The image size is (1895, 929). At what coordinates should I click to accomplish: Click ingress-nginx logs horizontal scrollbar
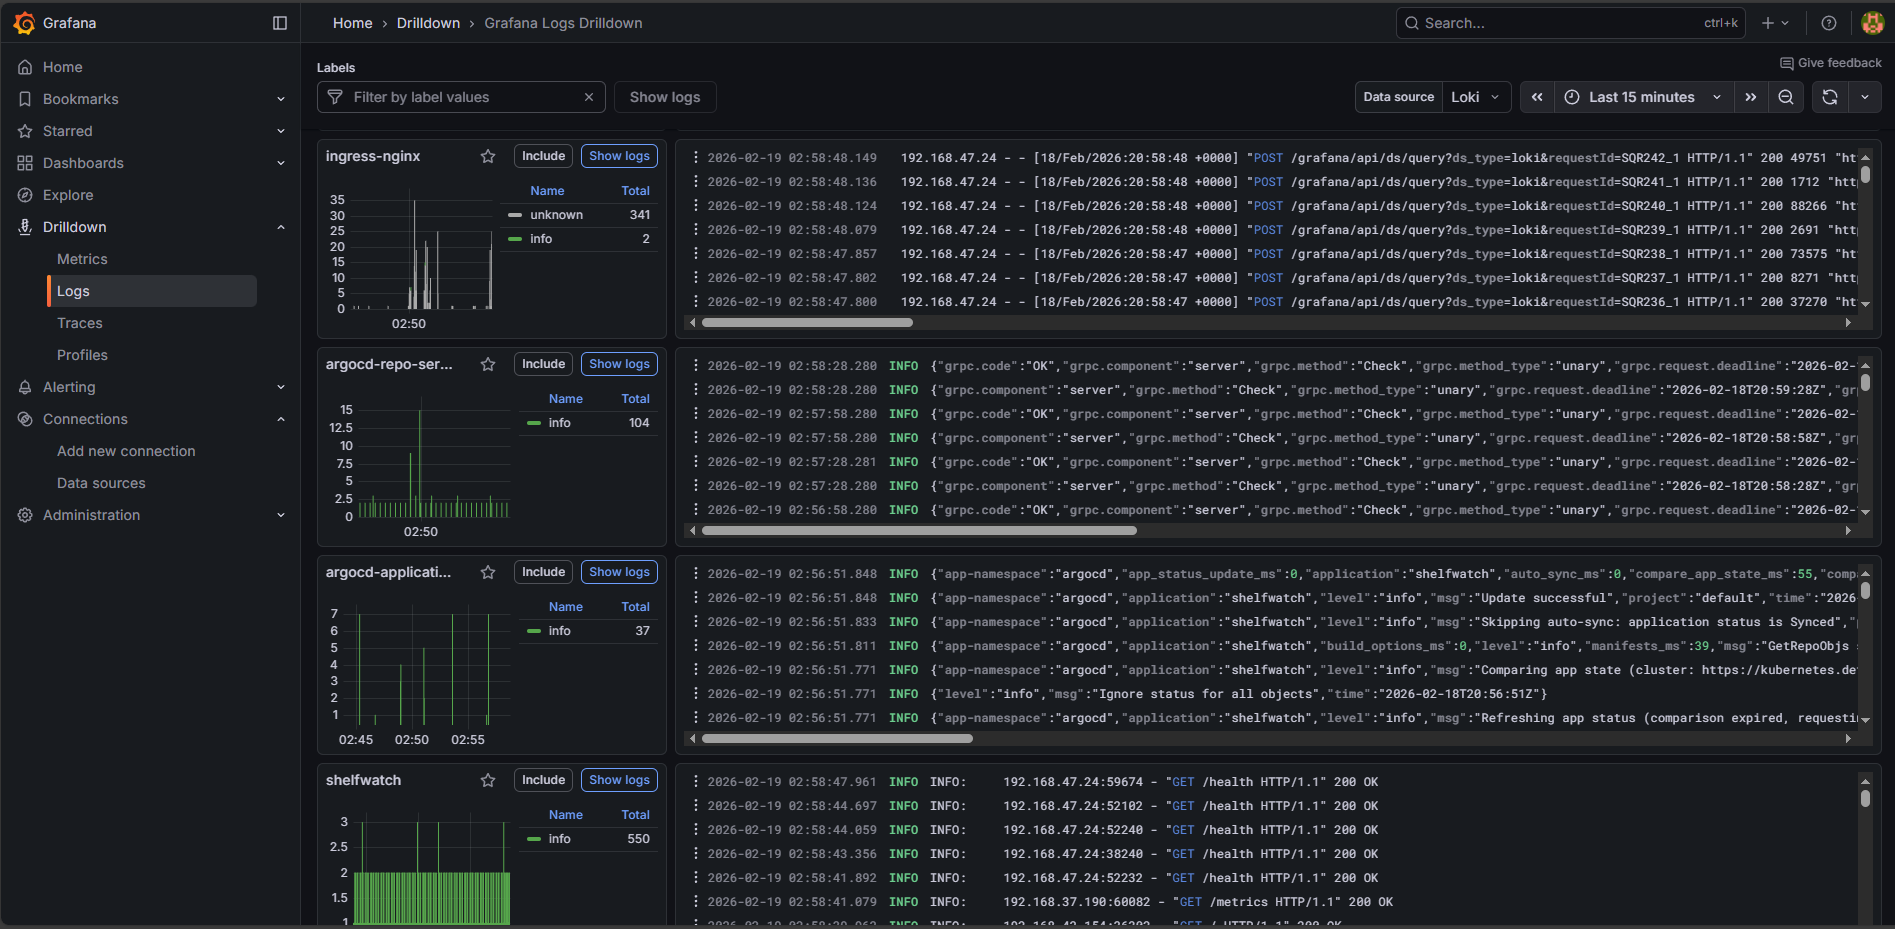point(807,323)
